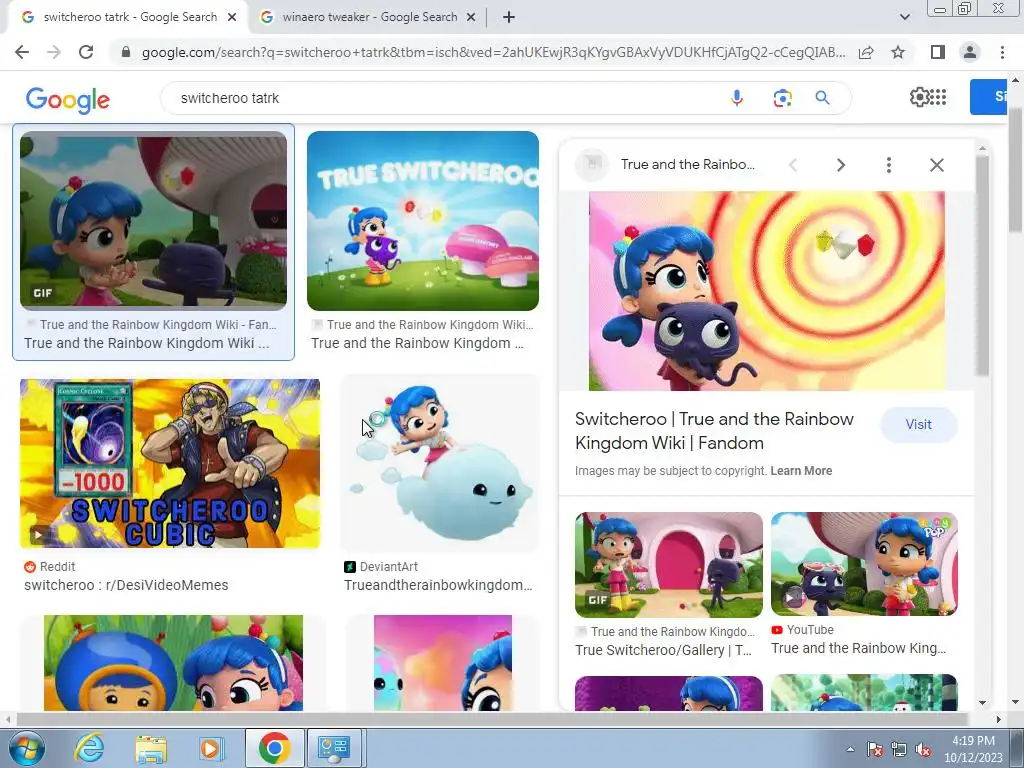Open True Switcheroo/Gallery related GIF
Viewport: 1024px width, 768px height.
point(669,565)
